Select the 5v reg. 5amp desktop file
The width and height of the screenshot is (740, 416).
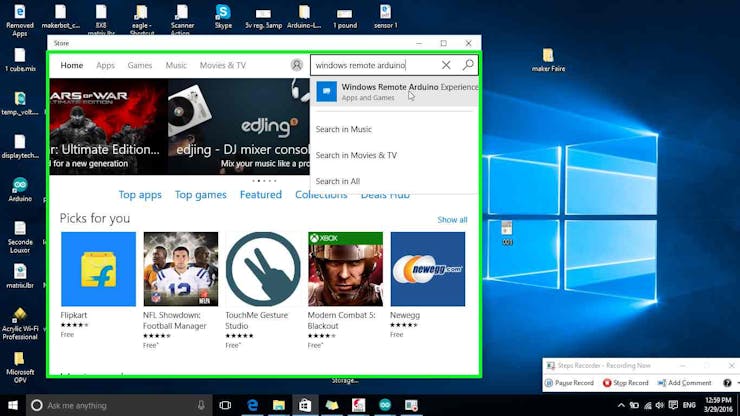pyautogui.click(x=263, y=17)
